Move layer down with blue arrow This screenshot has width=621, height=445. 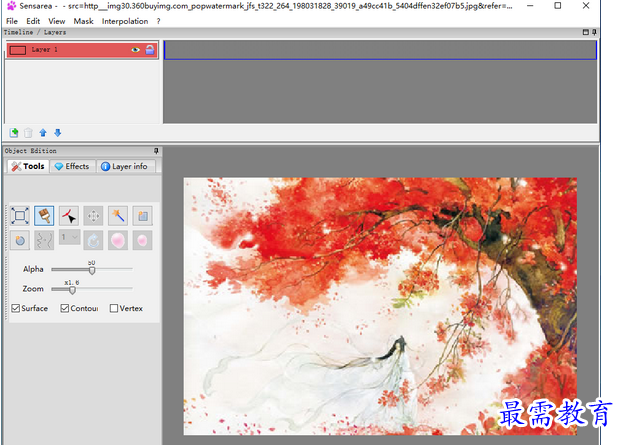58,133
